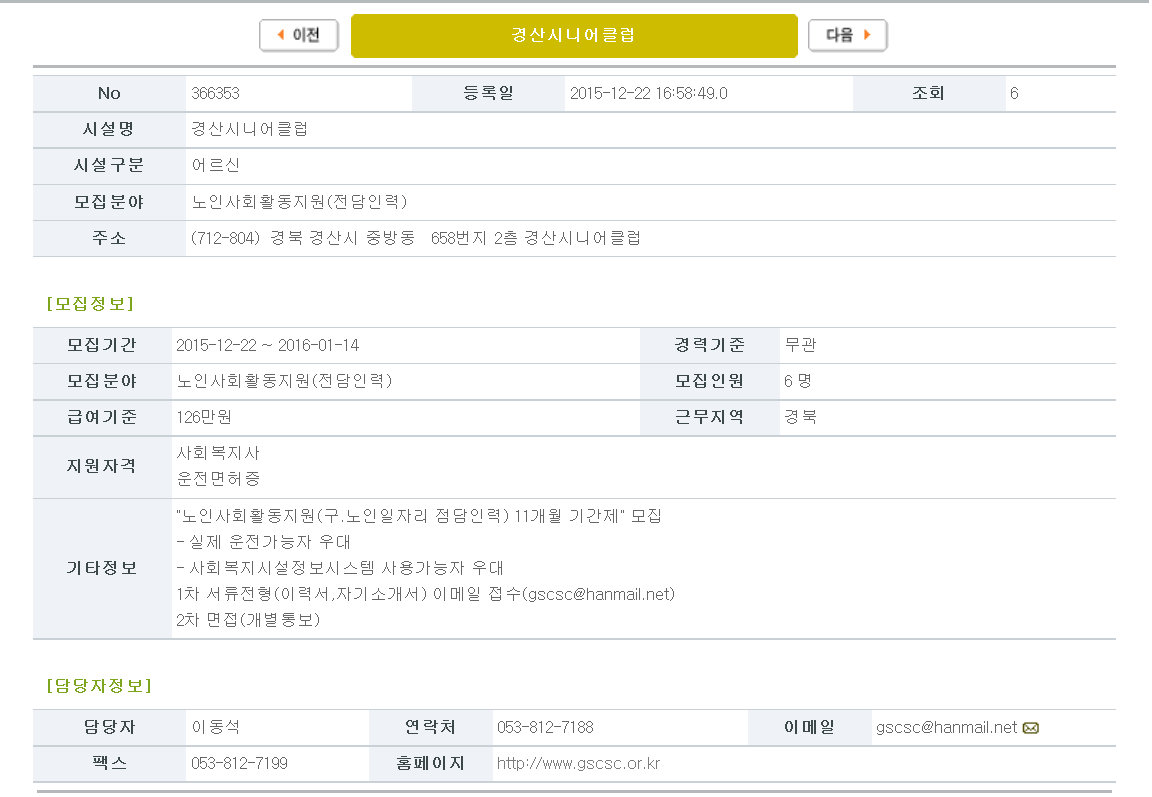The image size is (1152, 797).
Task: Click the 운전면허증 qualification text
Action: 218,480
